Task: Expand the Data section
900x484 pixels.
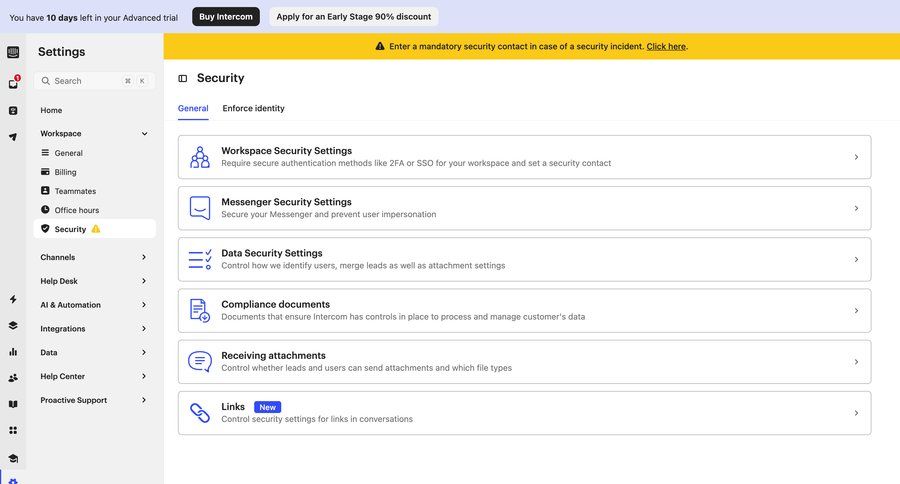Action: pos(144,353)
